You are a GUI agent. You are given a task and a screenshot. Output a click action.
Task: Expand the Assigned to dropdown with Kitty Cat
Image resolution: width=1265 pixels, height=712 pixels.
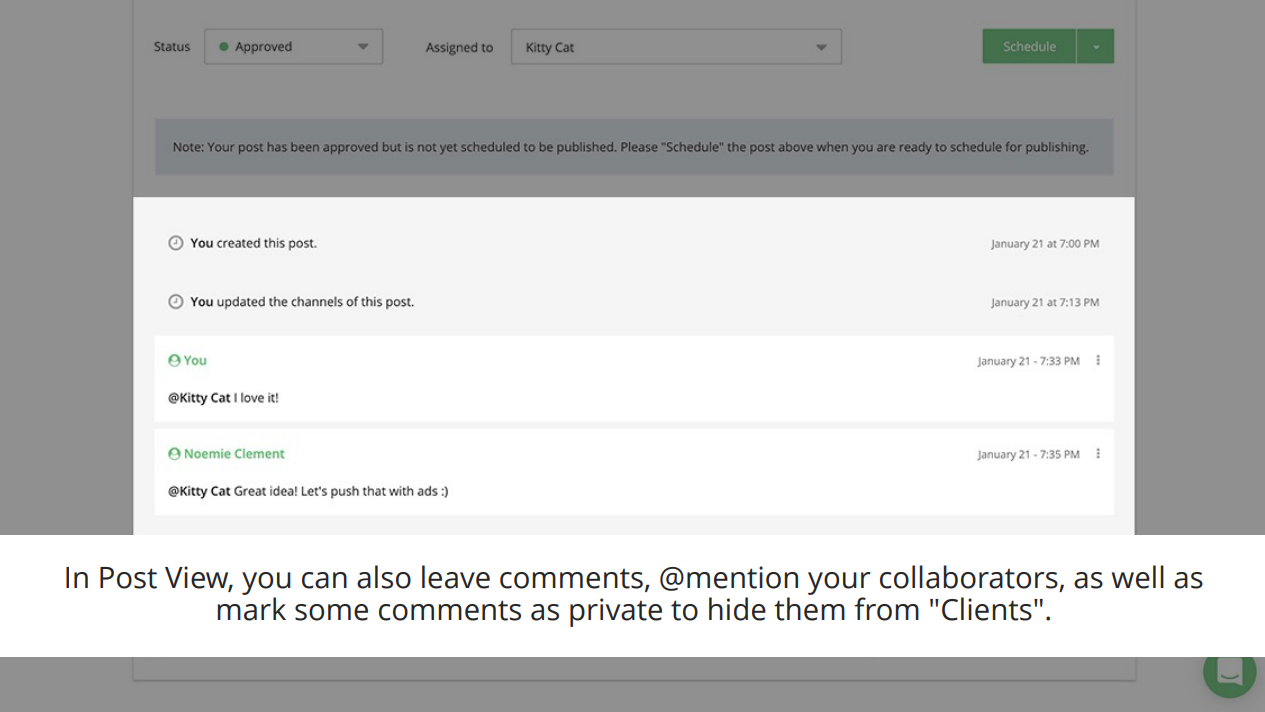tap(821, 47)
